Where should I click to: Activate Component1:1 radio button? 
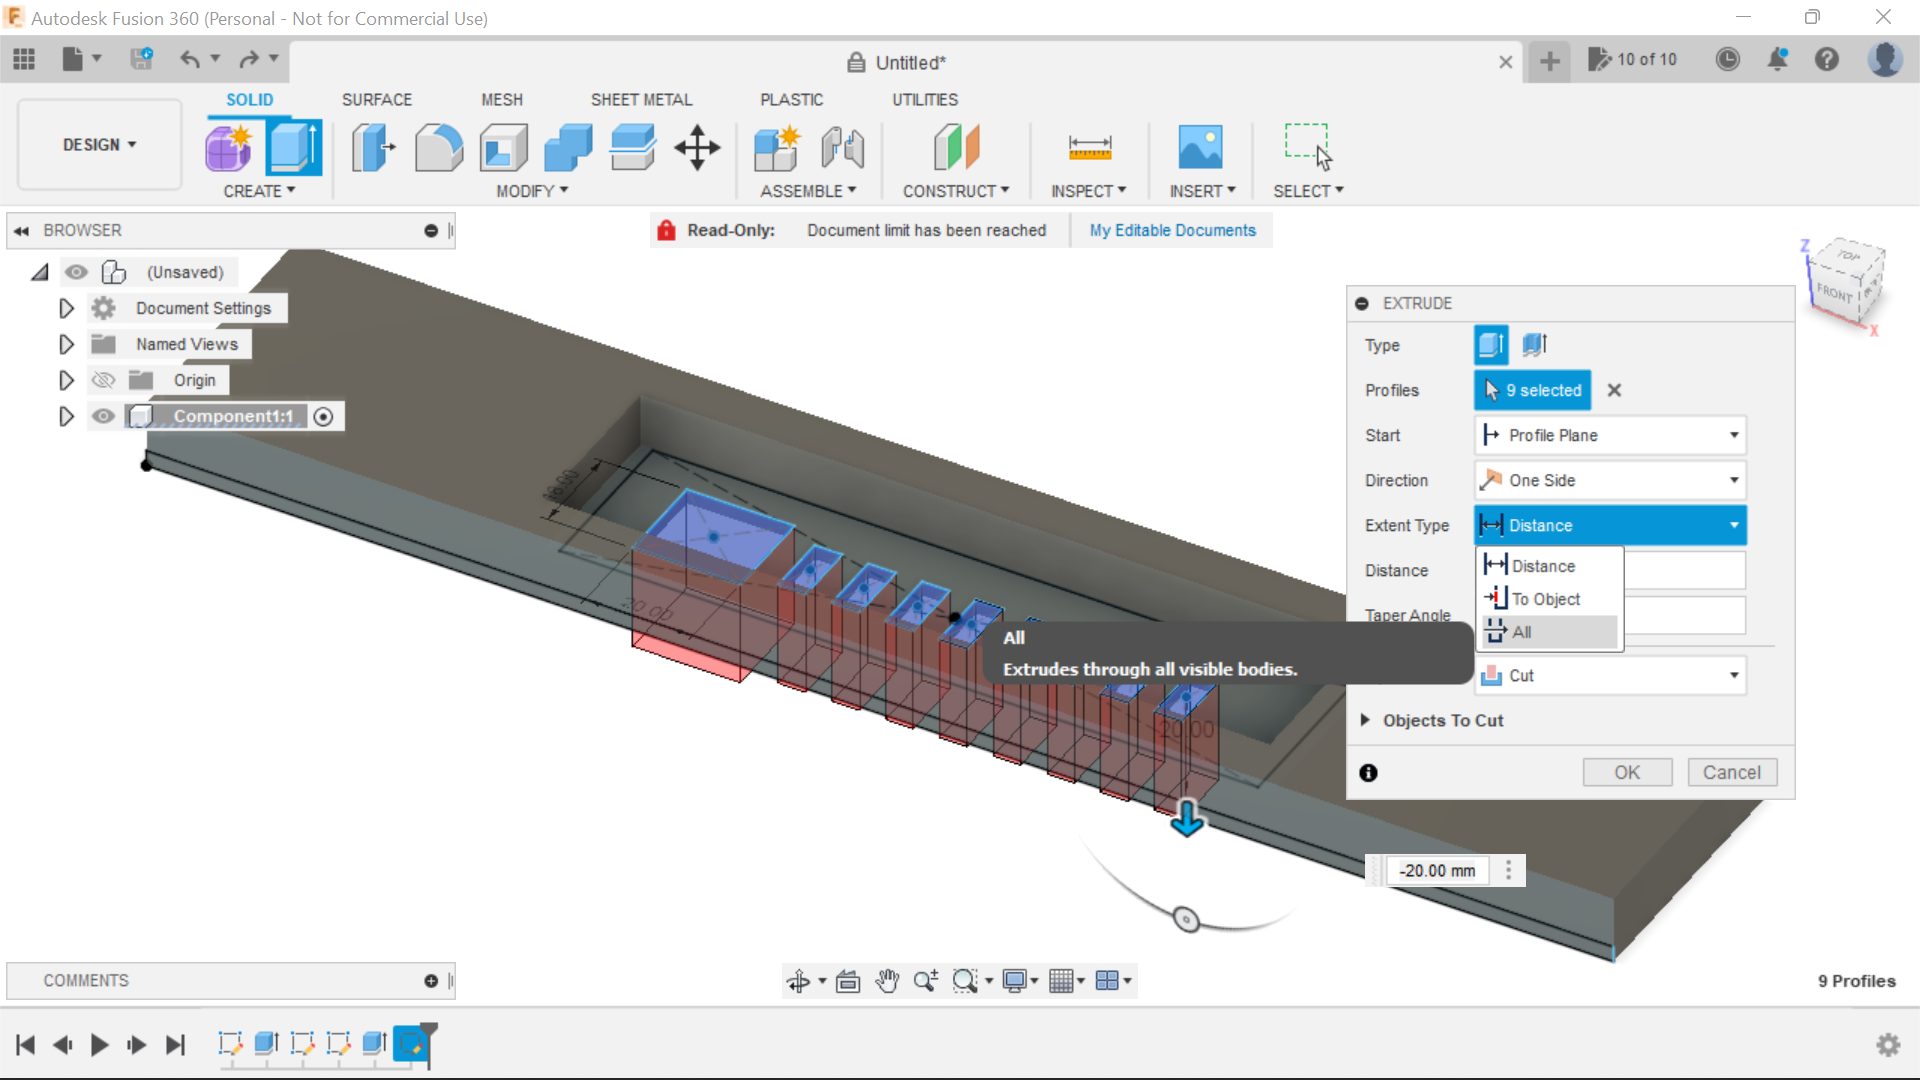323,417
